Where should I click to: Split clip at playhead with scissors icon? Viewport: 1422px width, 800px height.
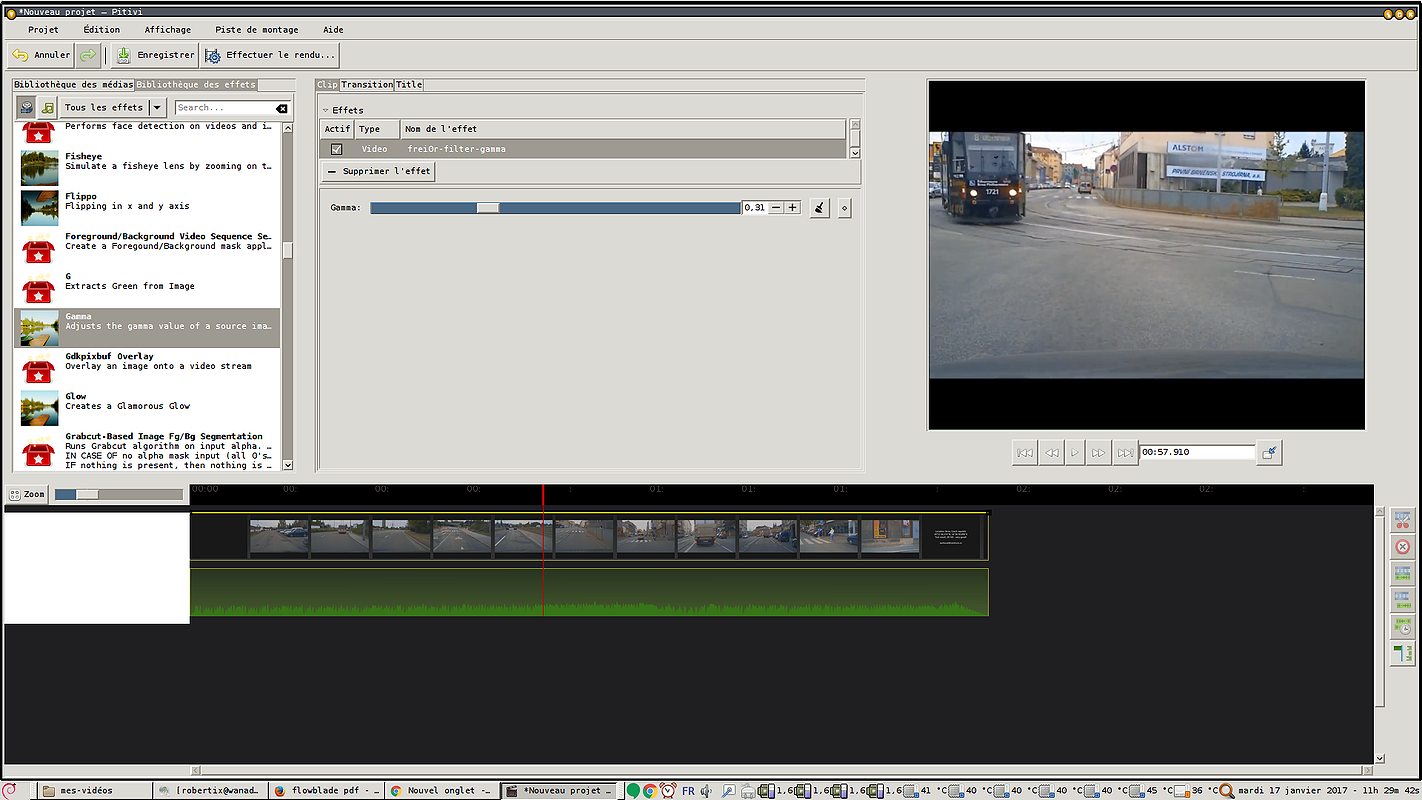coord(1402,519)
